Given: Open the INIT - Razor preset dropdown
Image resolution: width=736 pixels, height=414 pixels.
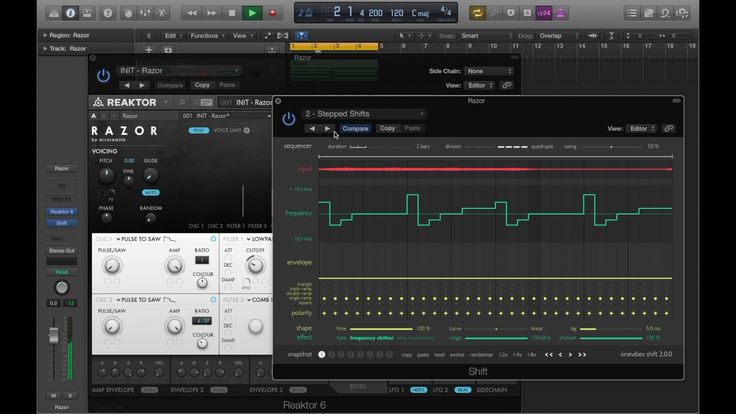Looking at the screenshot, I should pyautogui.click(x=178, y=70).
